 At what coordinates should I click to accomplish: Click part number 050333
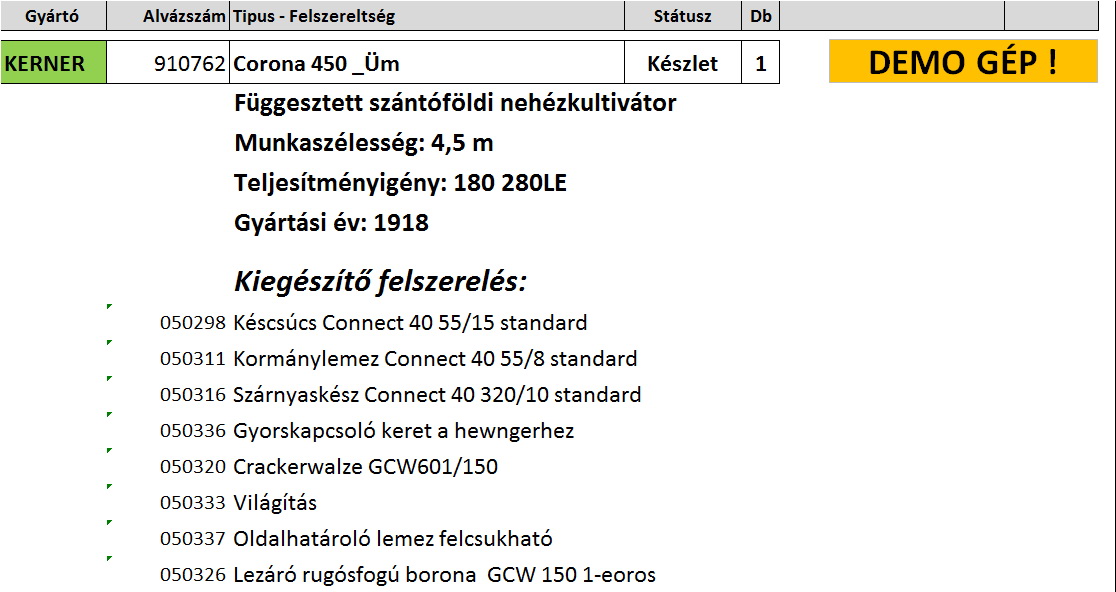pos(193,504)
